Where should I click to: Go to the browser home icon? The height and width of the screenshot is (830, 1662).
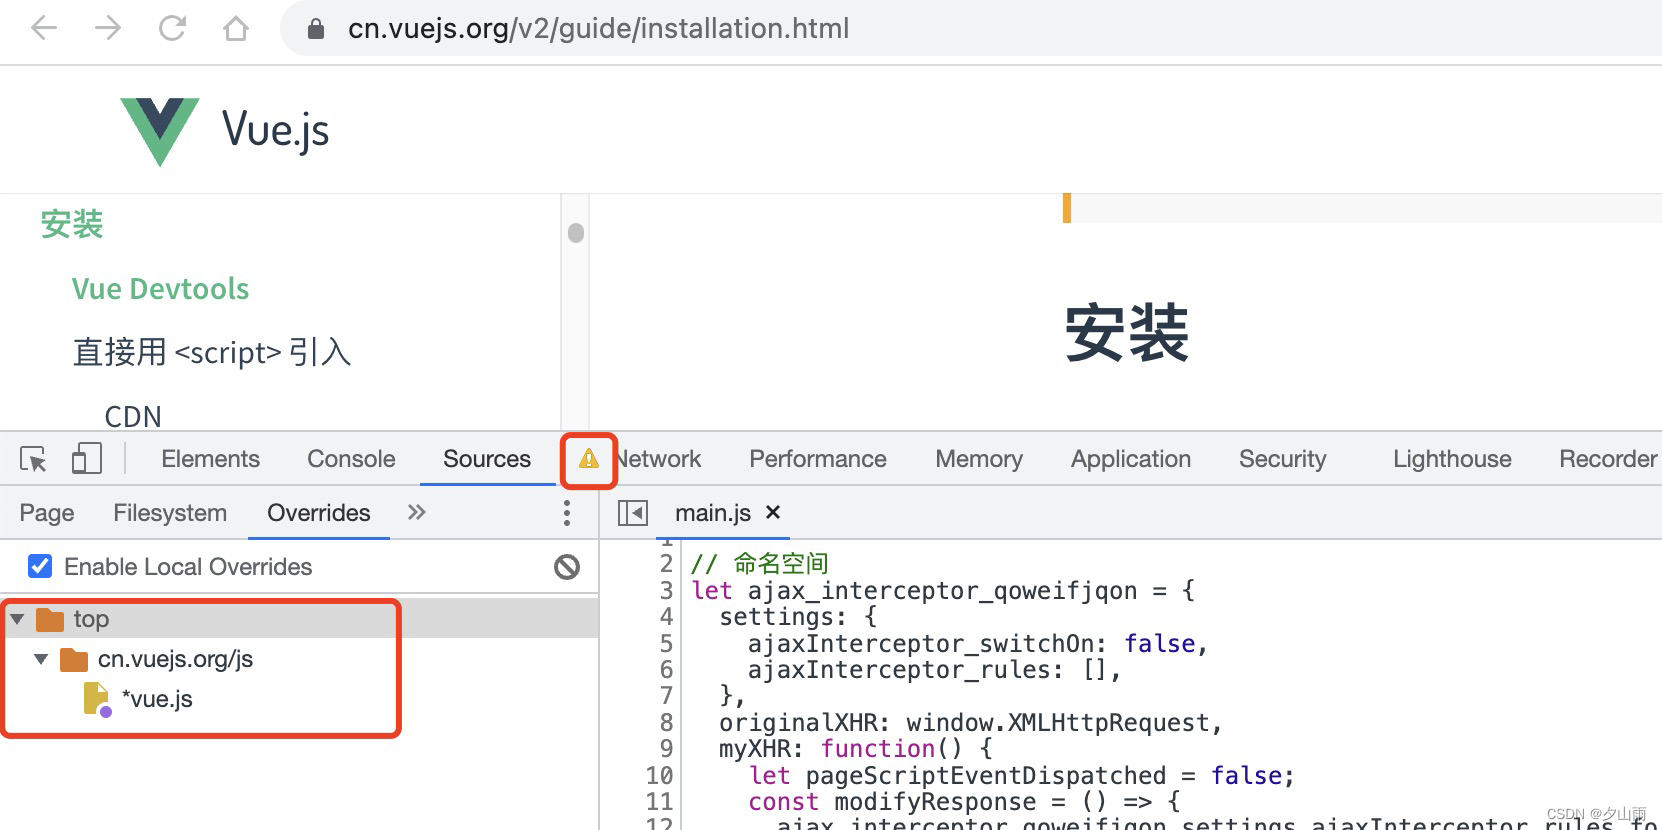[236, 28]
